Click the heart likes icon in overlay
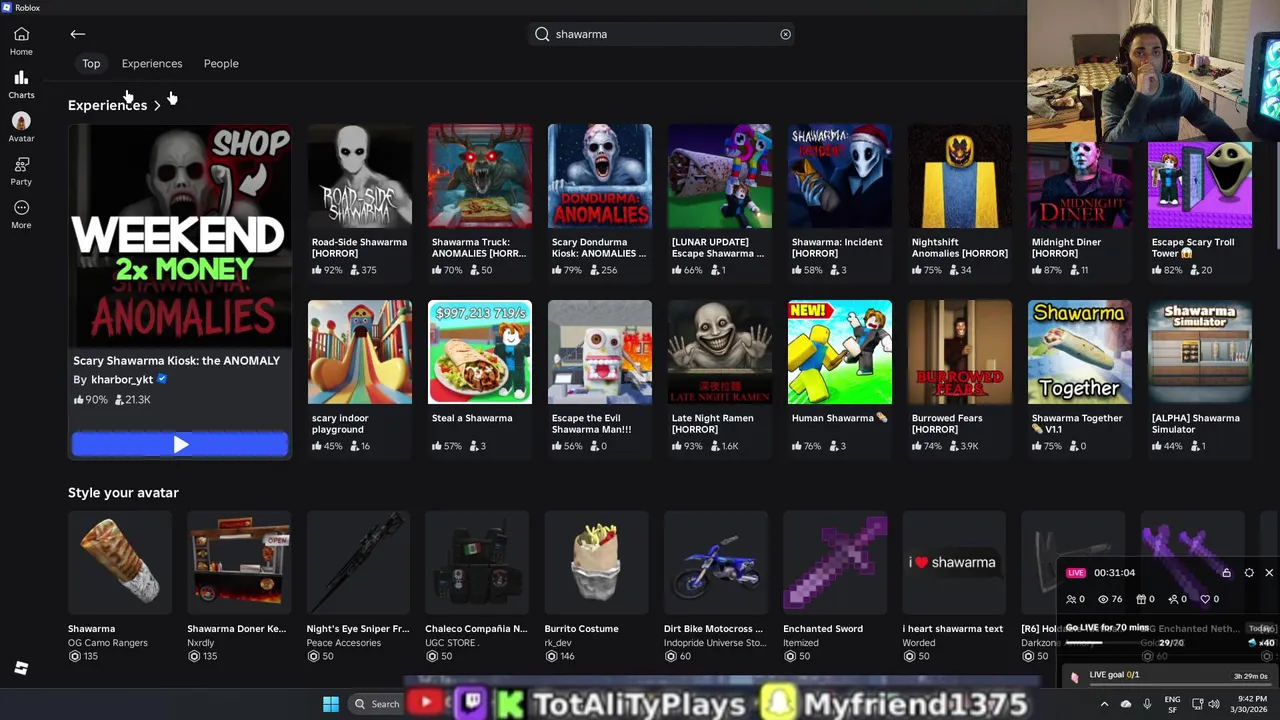This screenshot has height=720, width=1280. coord(1207,599)
